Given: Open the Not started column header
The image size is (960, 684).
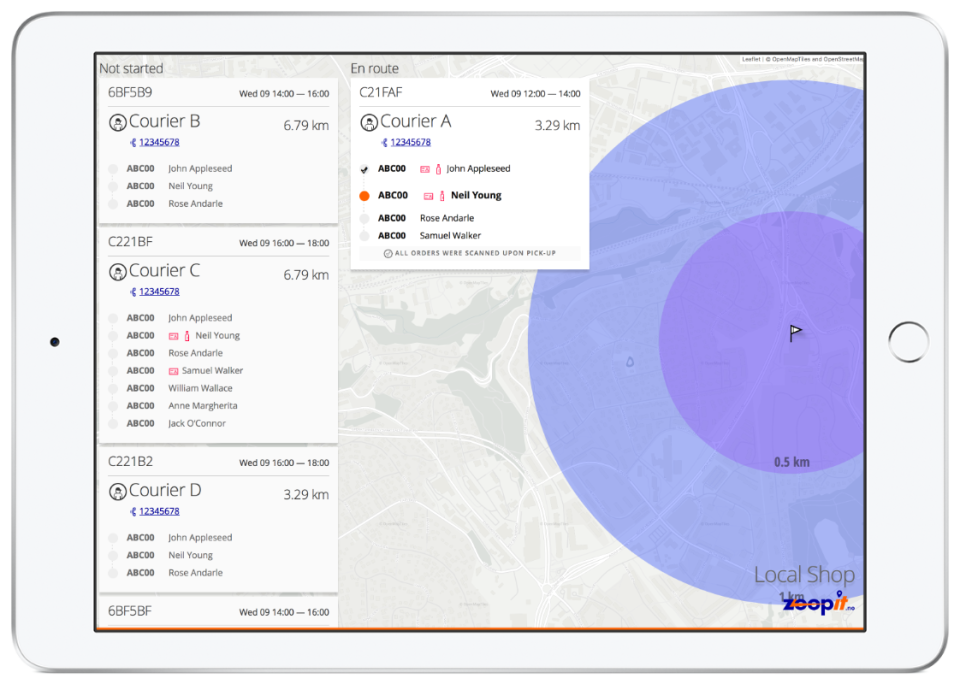Looking at the screenshot, I should click(x=131, y=68).
